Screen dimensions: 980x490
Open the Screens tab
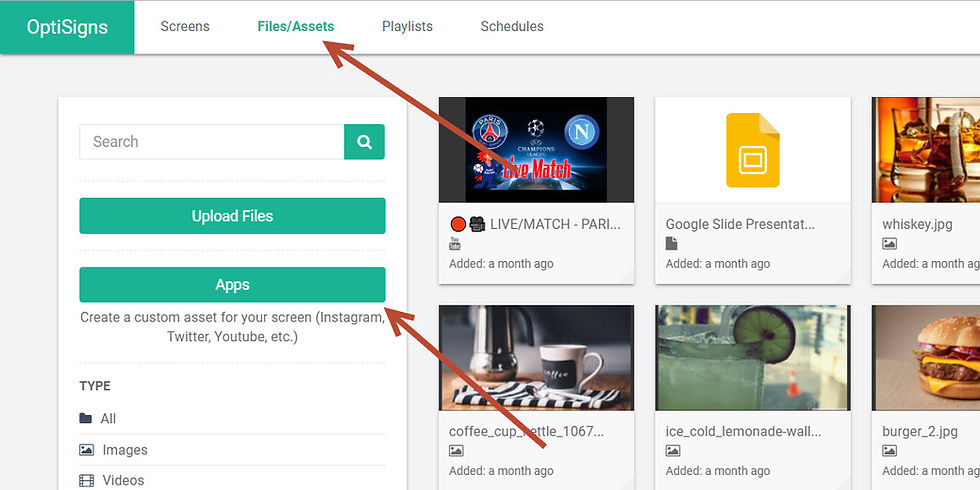185,27
